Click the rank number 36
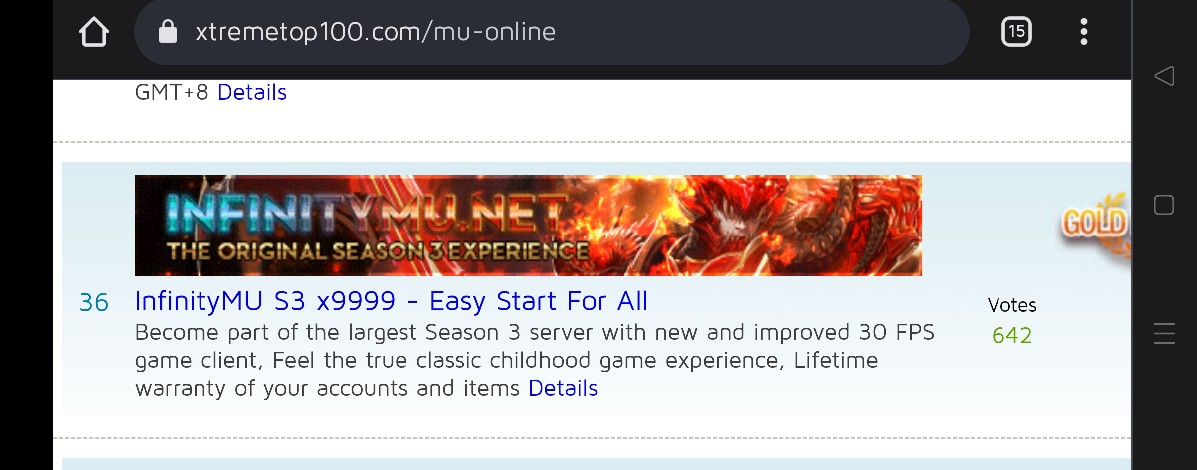Screen dimensions: 1197x470 94,303
